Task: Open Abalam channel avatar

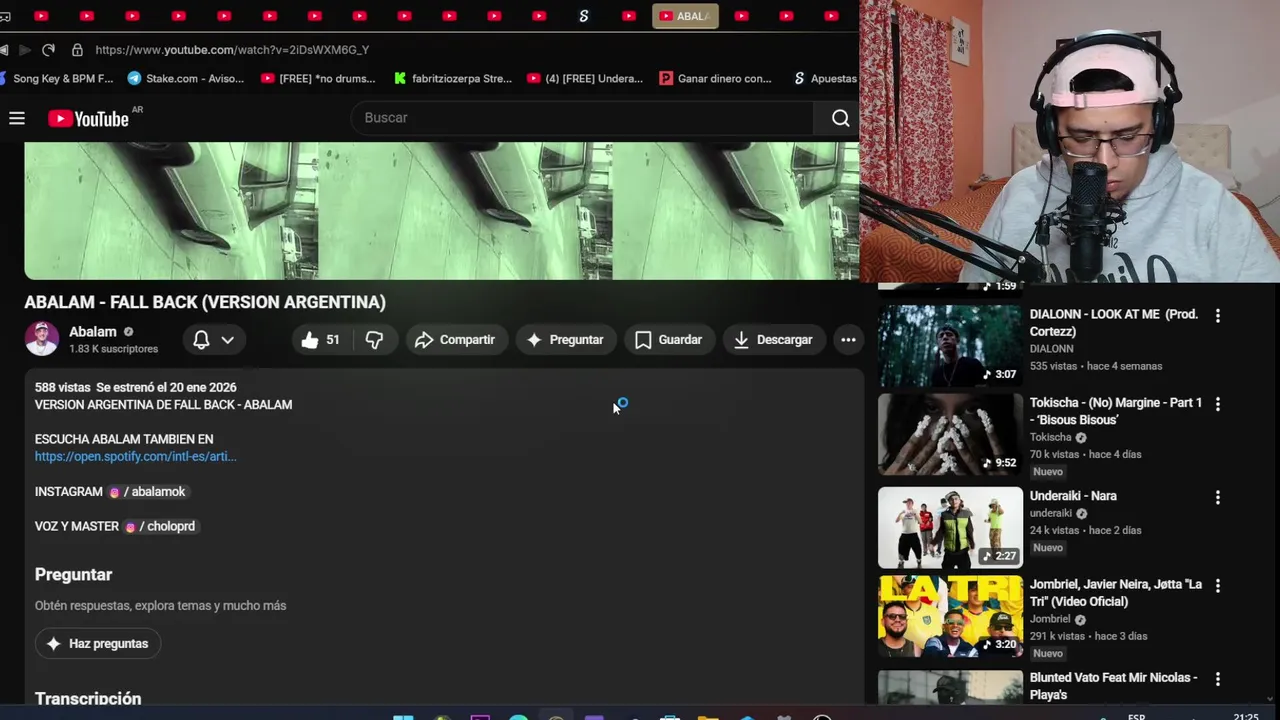Action: (41, 339)
